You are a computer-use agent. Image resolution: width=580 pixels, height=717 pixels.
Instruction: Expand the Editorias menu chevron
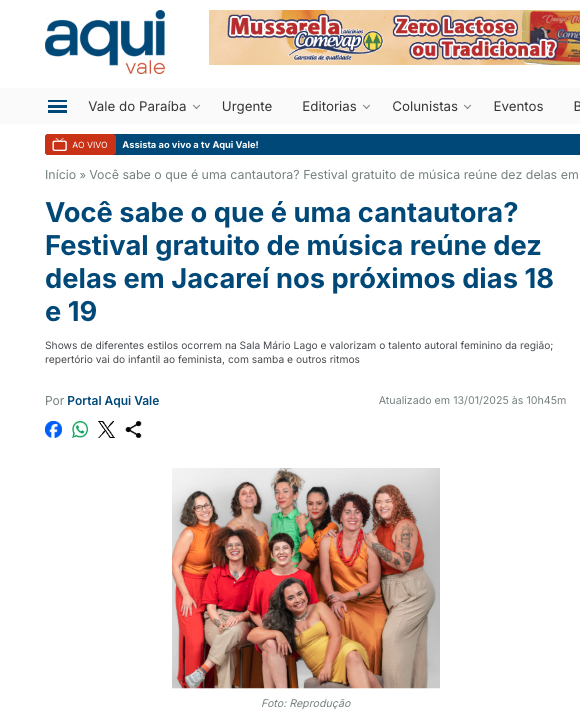[366, 107]
